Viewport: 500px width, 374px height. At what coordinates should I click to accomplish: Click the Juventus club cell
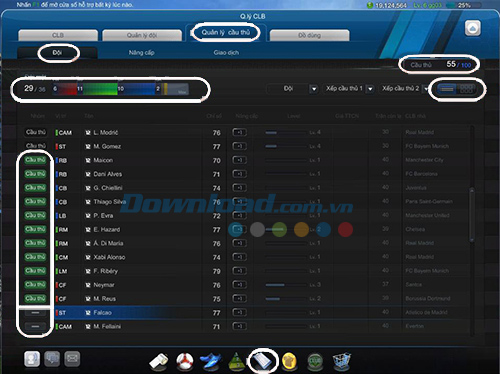coord(416,188)
